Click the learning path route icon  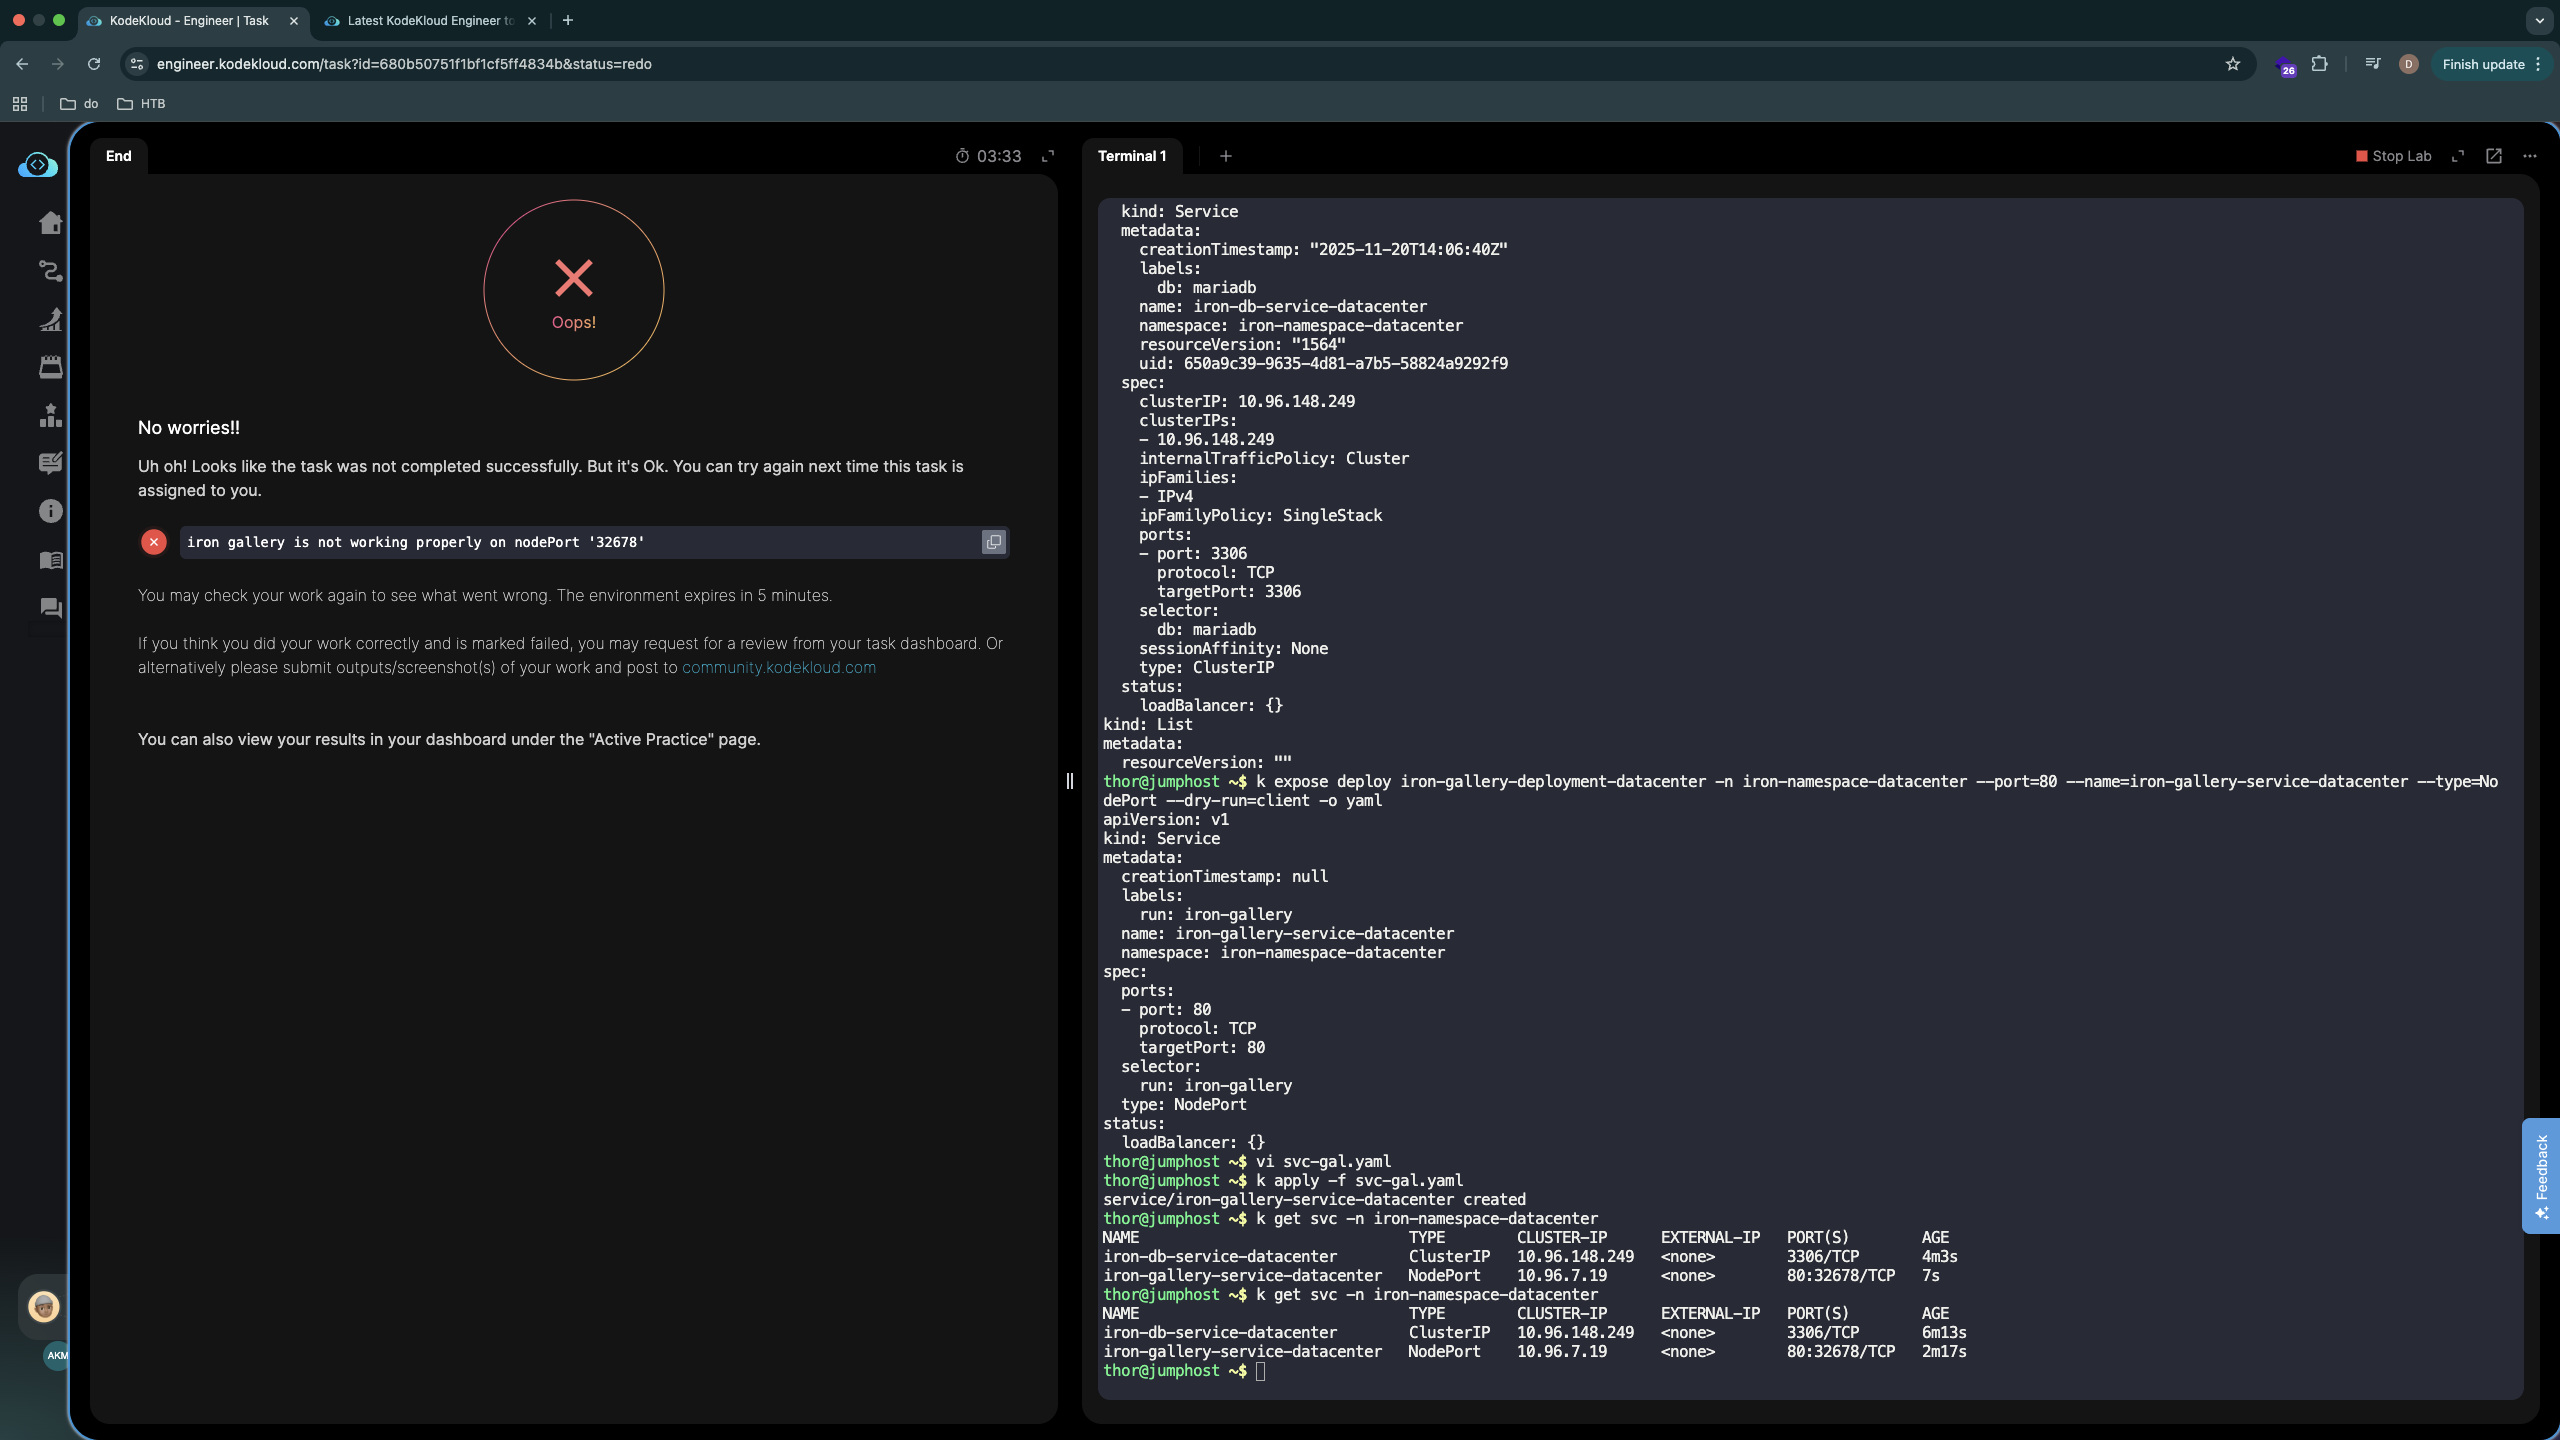(50, 271)
